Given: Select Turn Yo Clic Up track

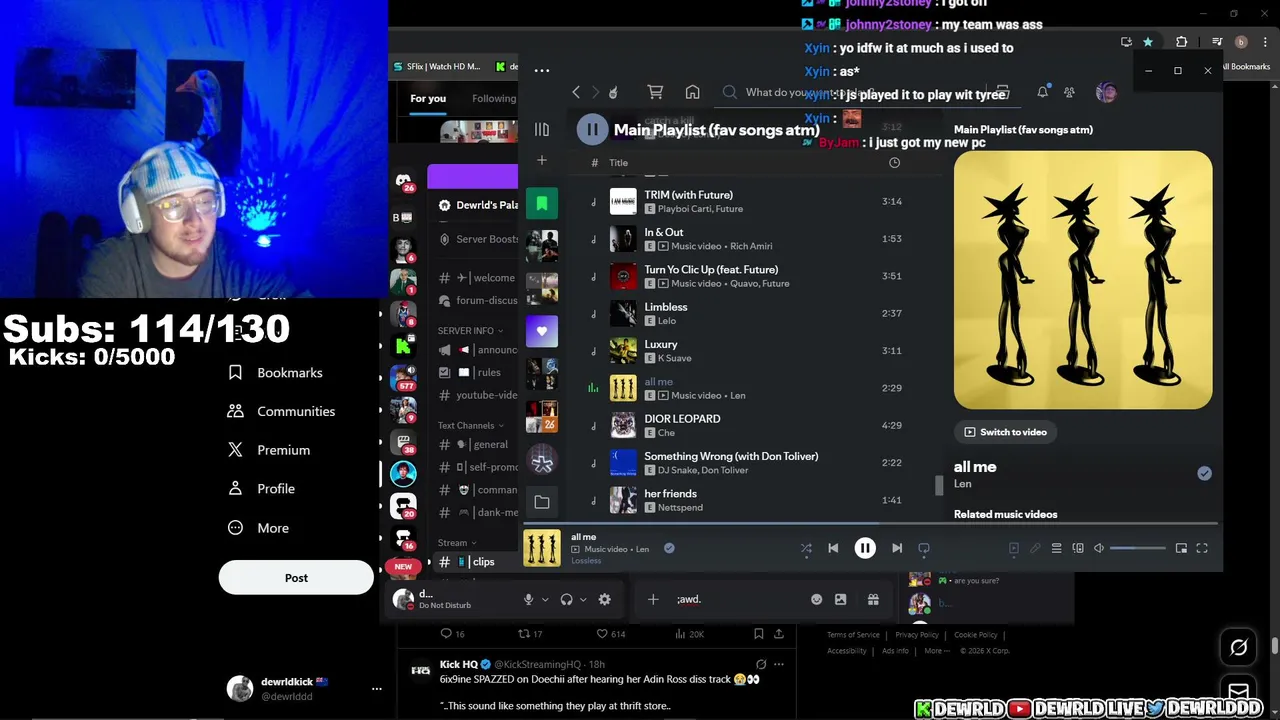Looking at the screenshot, I should point(748,276).
